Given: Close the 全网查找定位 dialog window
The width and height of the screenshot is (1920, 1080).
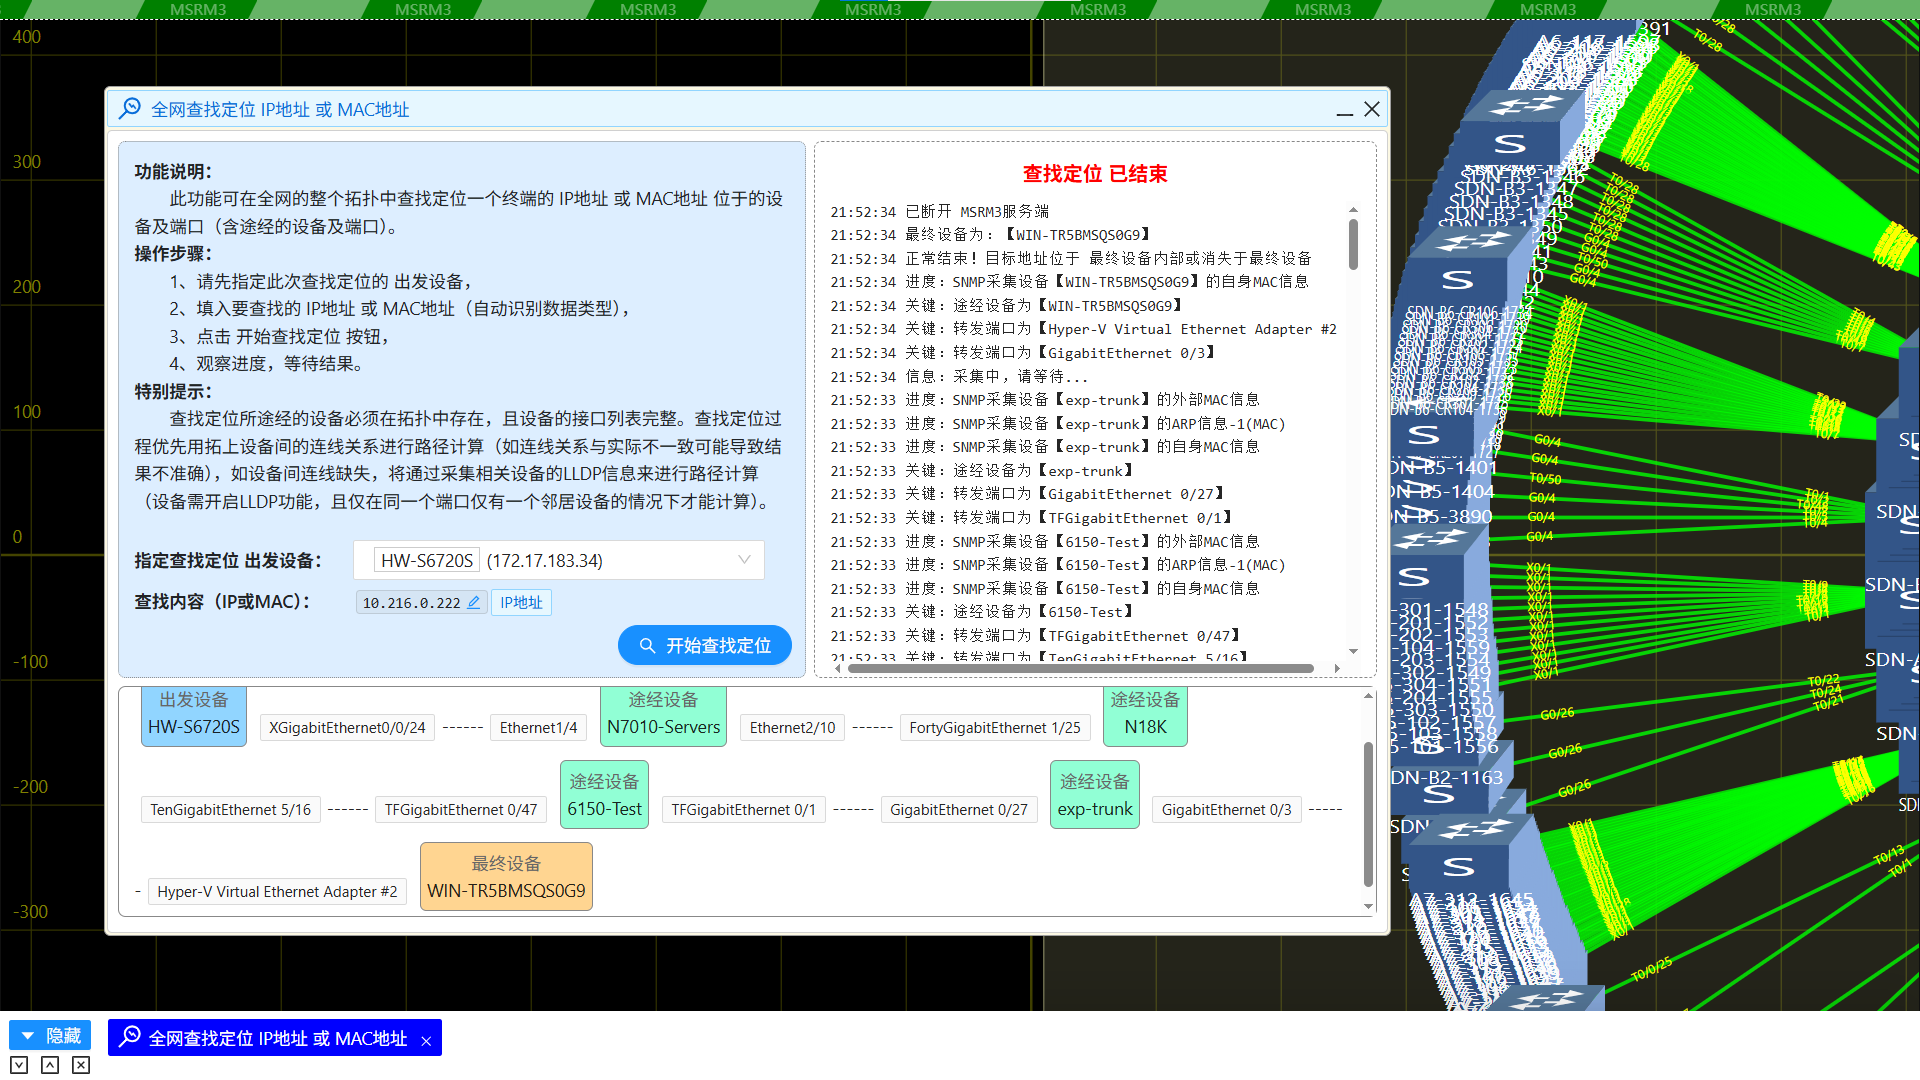Looking at the screenshot, I should (x=1372, y=109).
